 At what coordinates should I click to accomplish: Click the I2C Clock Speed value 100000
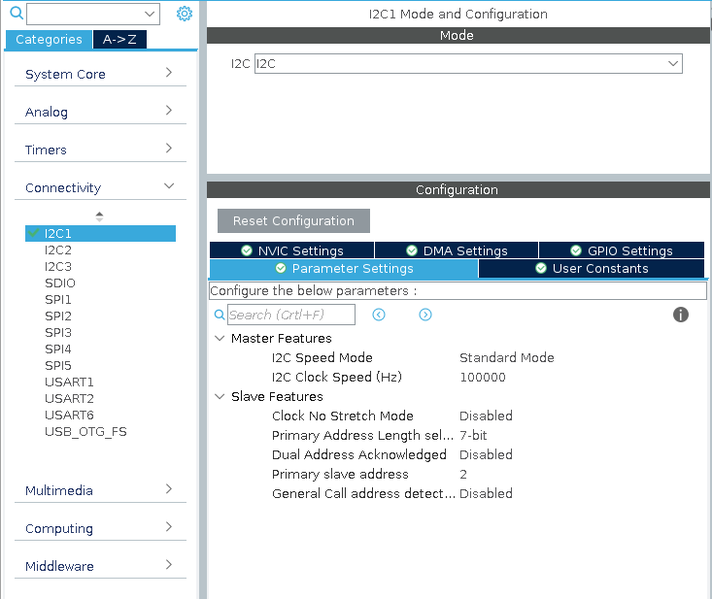click(x=482, y=377)
